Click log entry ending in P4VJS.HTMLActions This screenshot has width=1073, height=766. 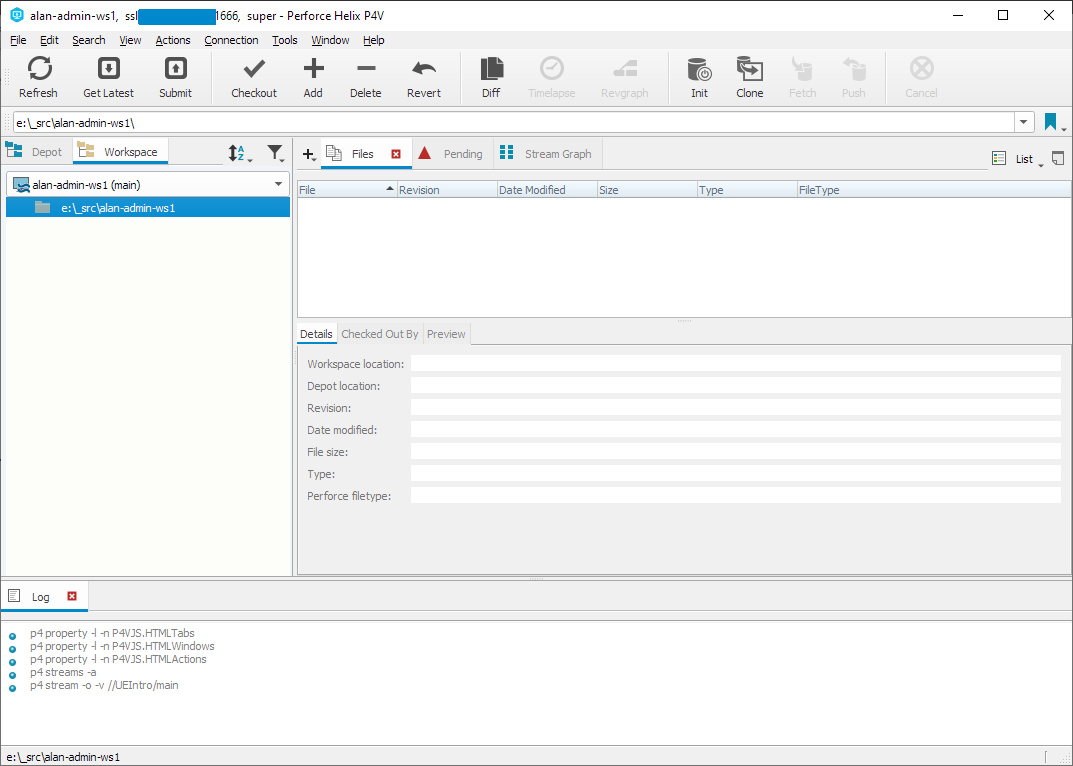tap(118, 659)
